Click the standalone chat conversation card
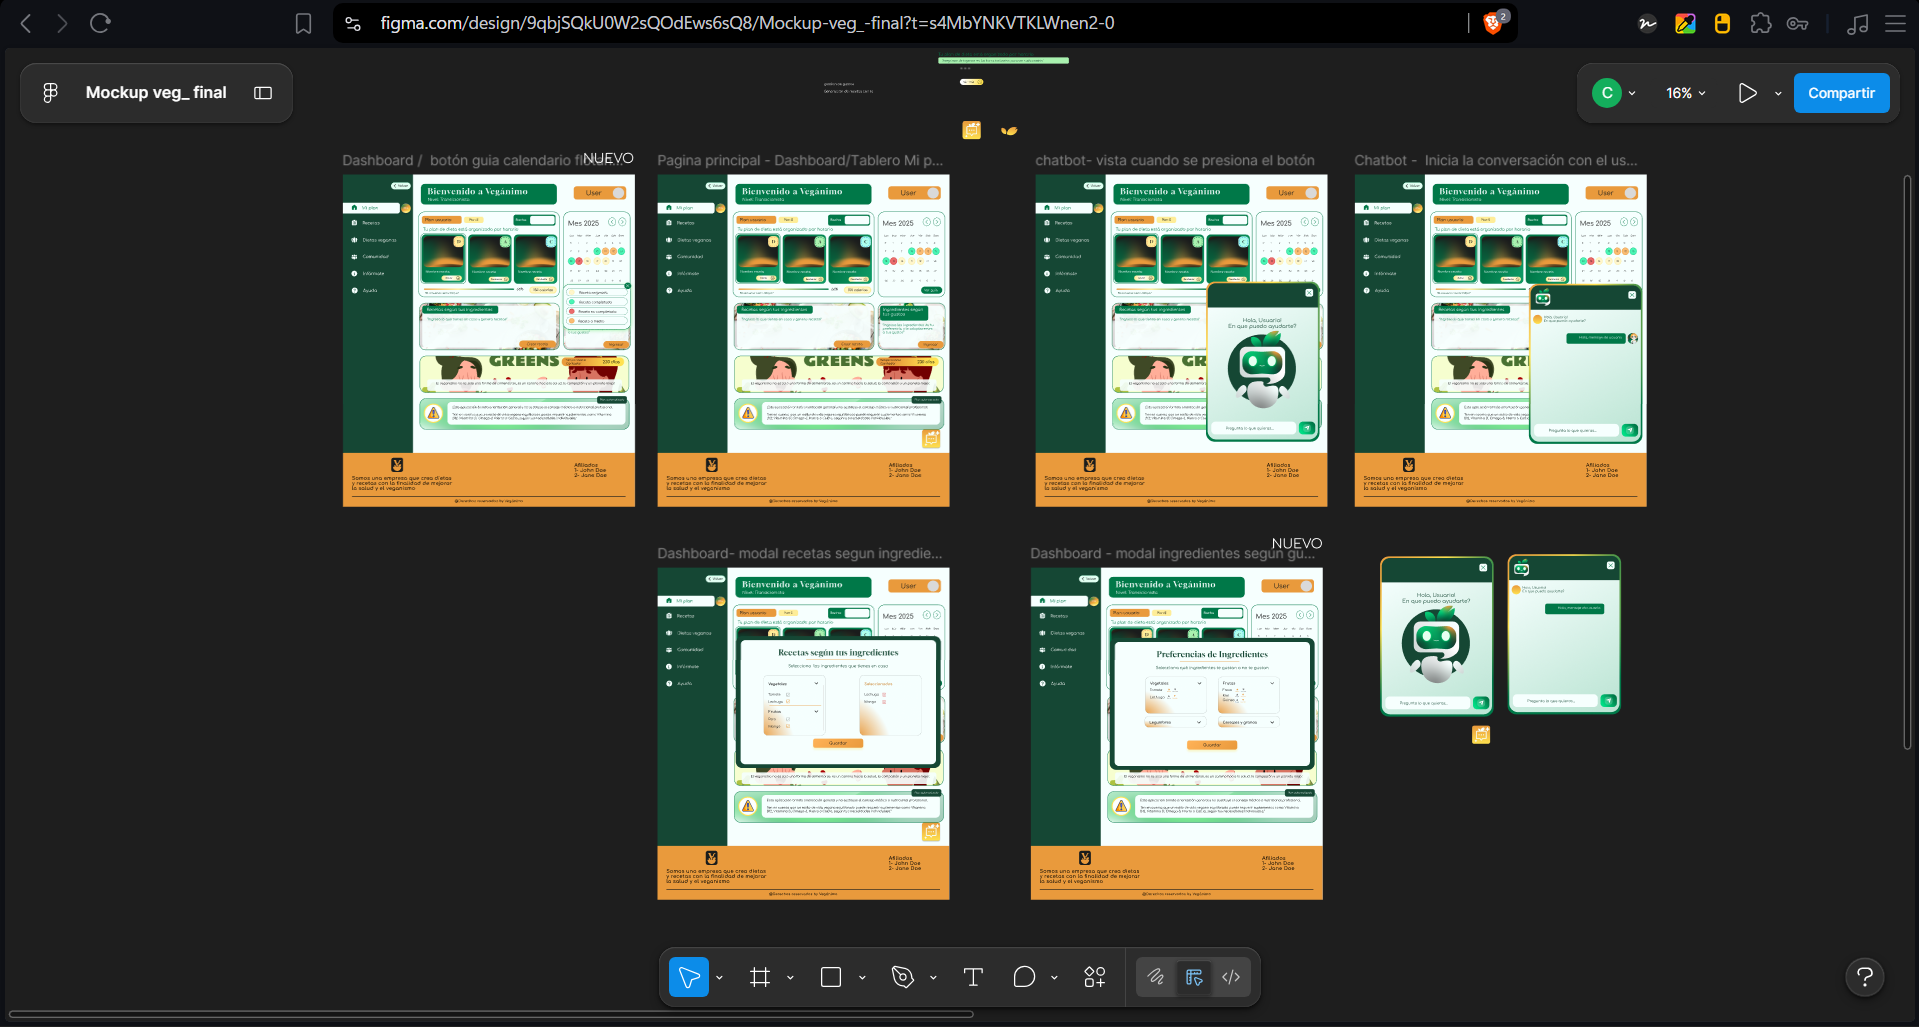This screenshot has width=1919, height=1027. (1564, 634)
